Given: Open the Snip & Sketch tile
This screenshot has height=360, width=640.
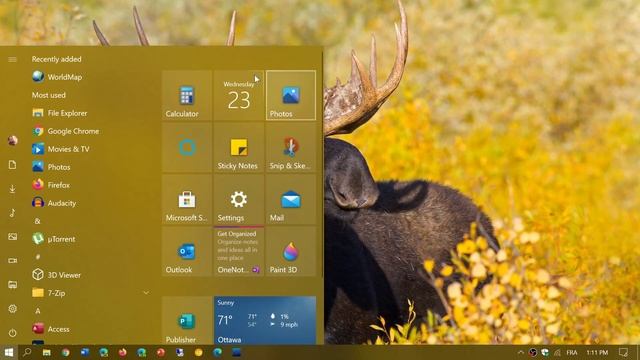Looking at the screenshot, I should (291, 147).
